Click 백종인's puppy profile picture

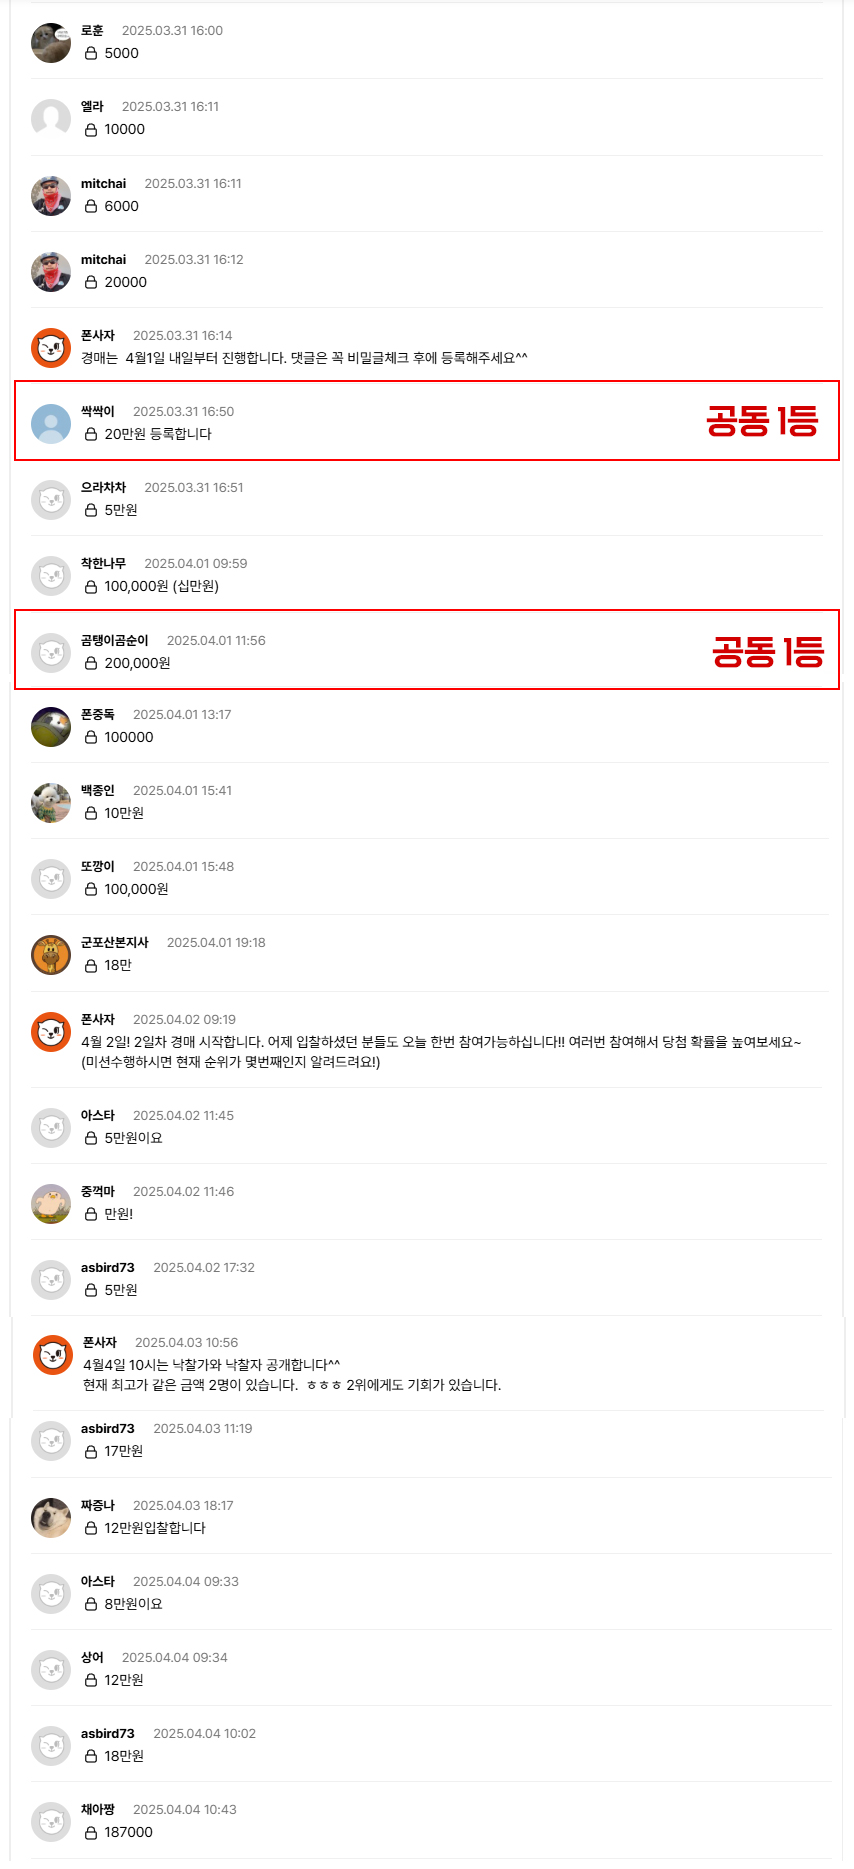pos(51,803)
